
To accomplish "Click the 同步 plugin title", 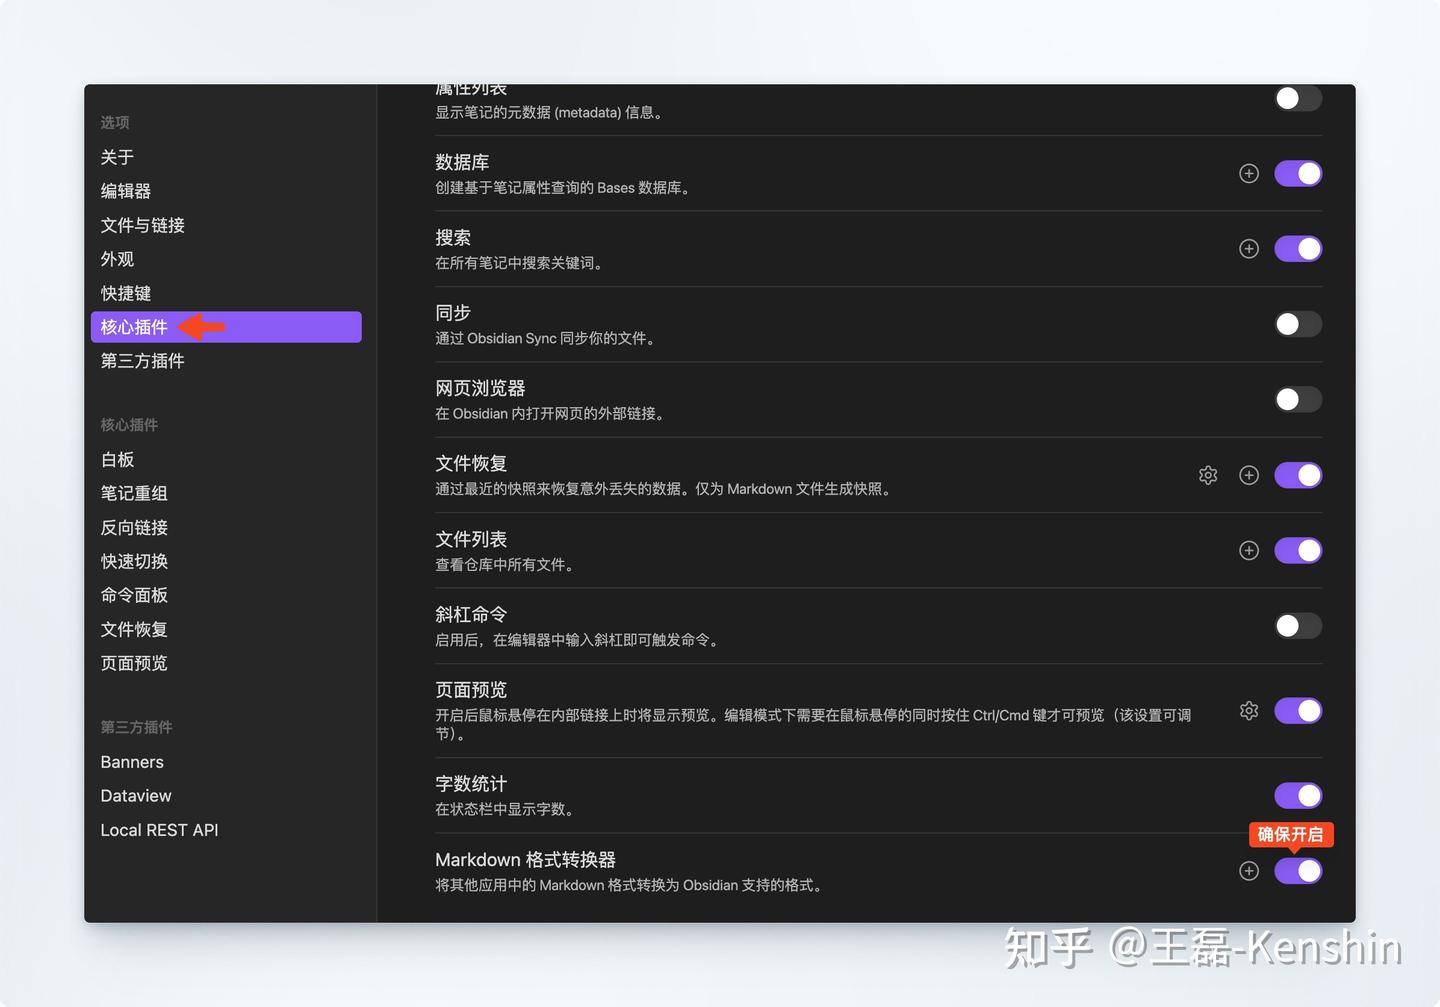I will coord(453,313).
